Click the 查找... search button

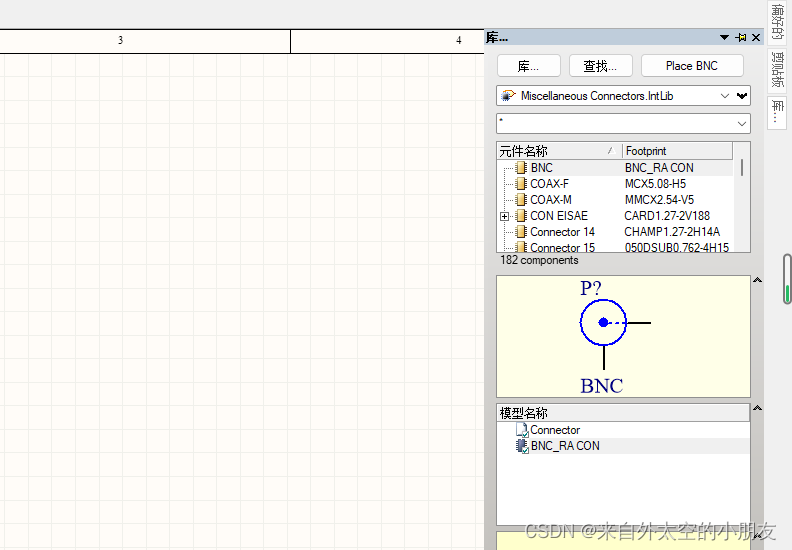pyautogui.click(x=600, y=66)
